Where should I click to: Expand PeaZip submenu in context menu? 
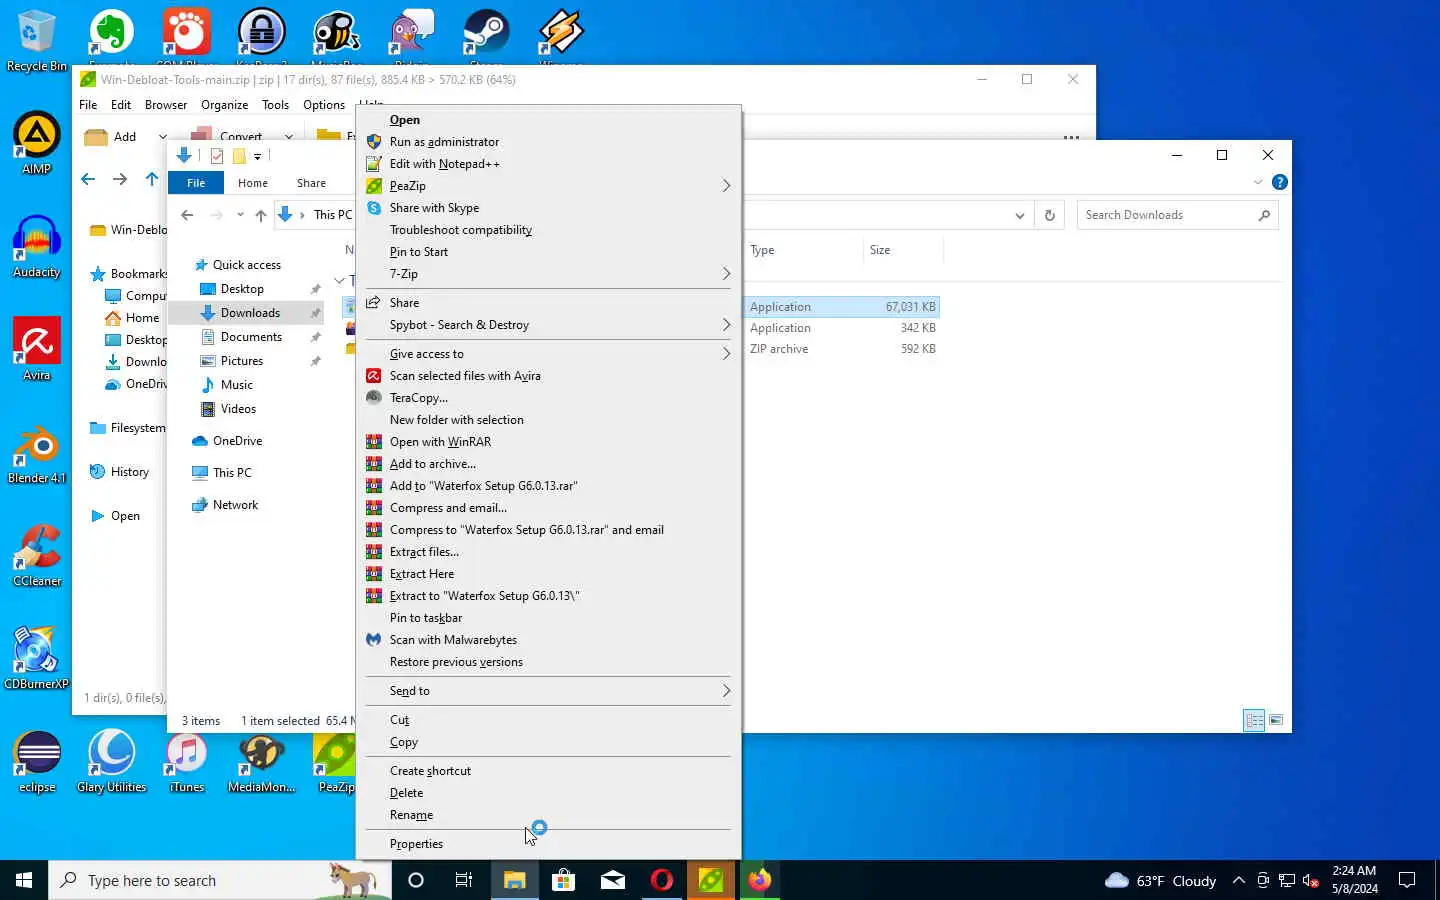[x=726, y=186]
